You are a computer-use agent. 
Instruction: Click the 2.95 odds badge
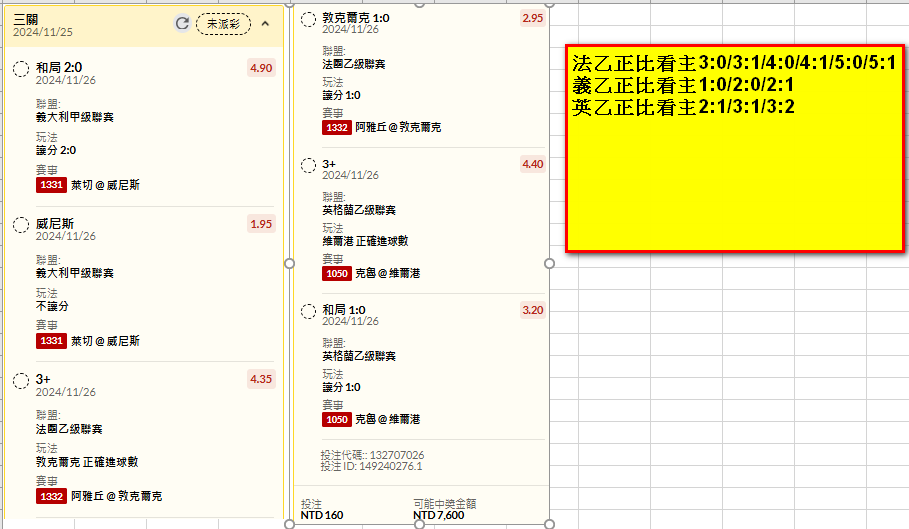pyautogui.click(x=533, y=18)
